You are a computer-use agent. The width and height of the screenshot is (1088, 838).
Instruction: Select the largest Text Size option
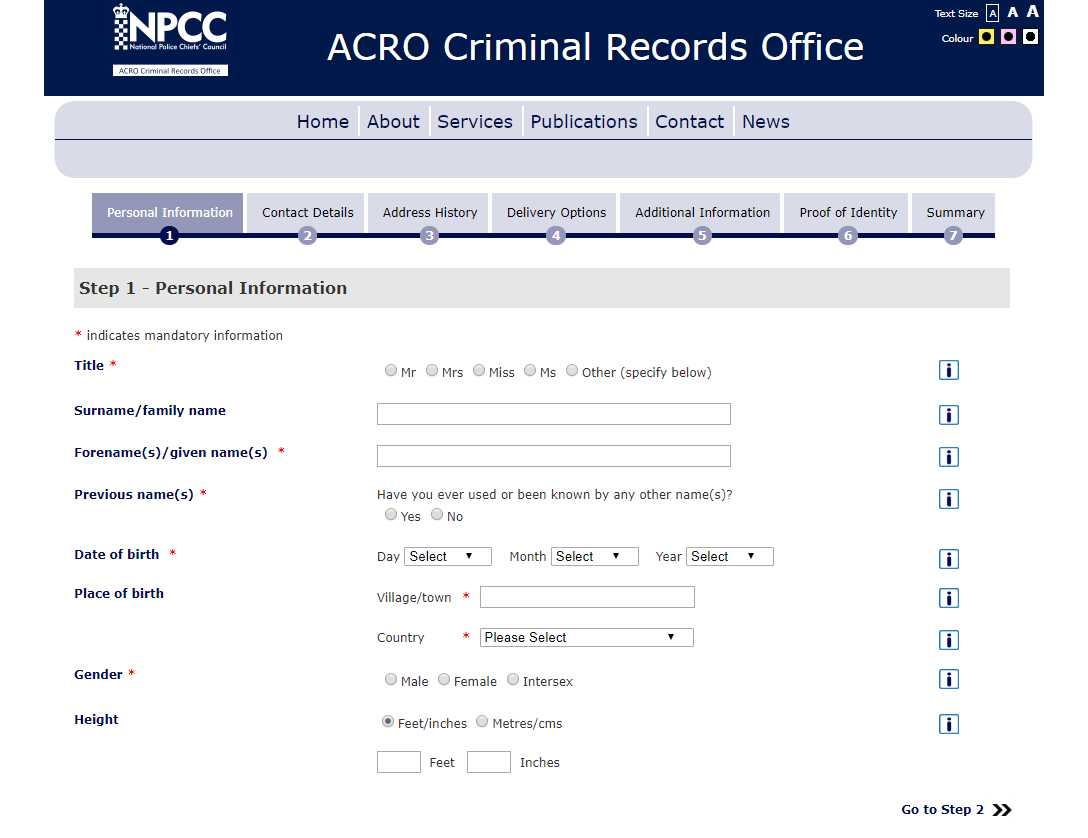[x=1032, y=12]
